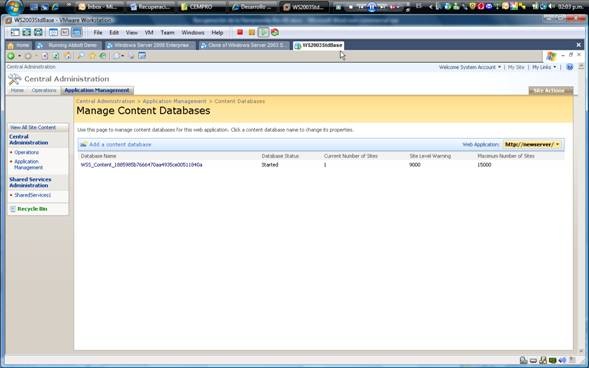Click the highlighted VMware console view icon
Screen dimensions: 589x368
(x=77, y=32)
